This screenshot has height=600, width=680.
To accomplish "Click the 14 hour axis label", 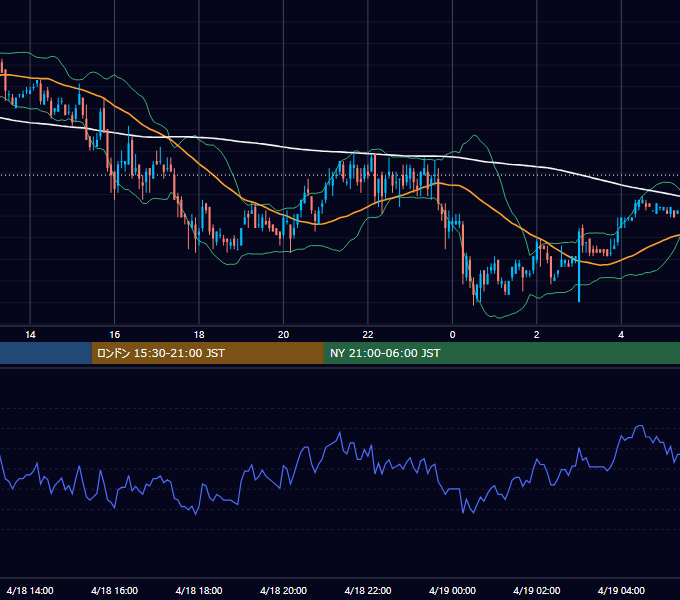I will click(x=30, y=335).
